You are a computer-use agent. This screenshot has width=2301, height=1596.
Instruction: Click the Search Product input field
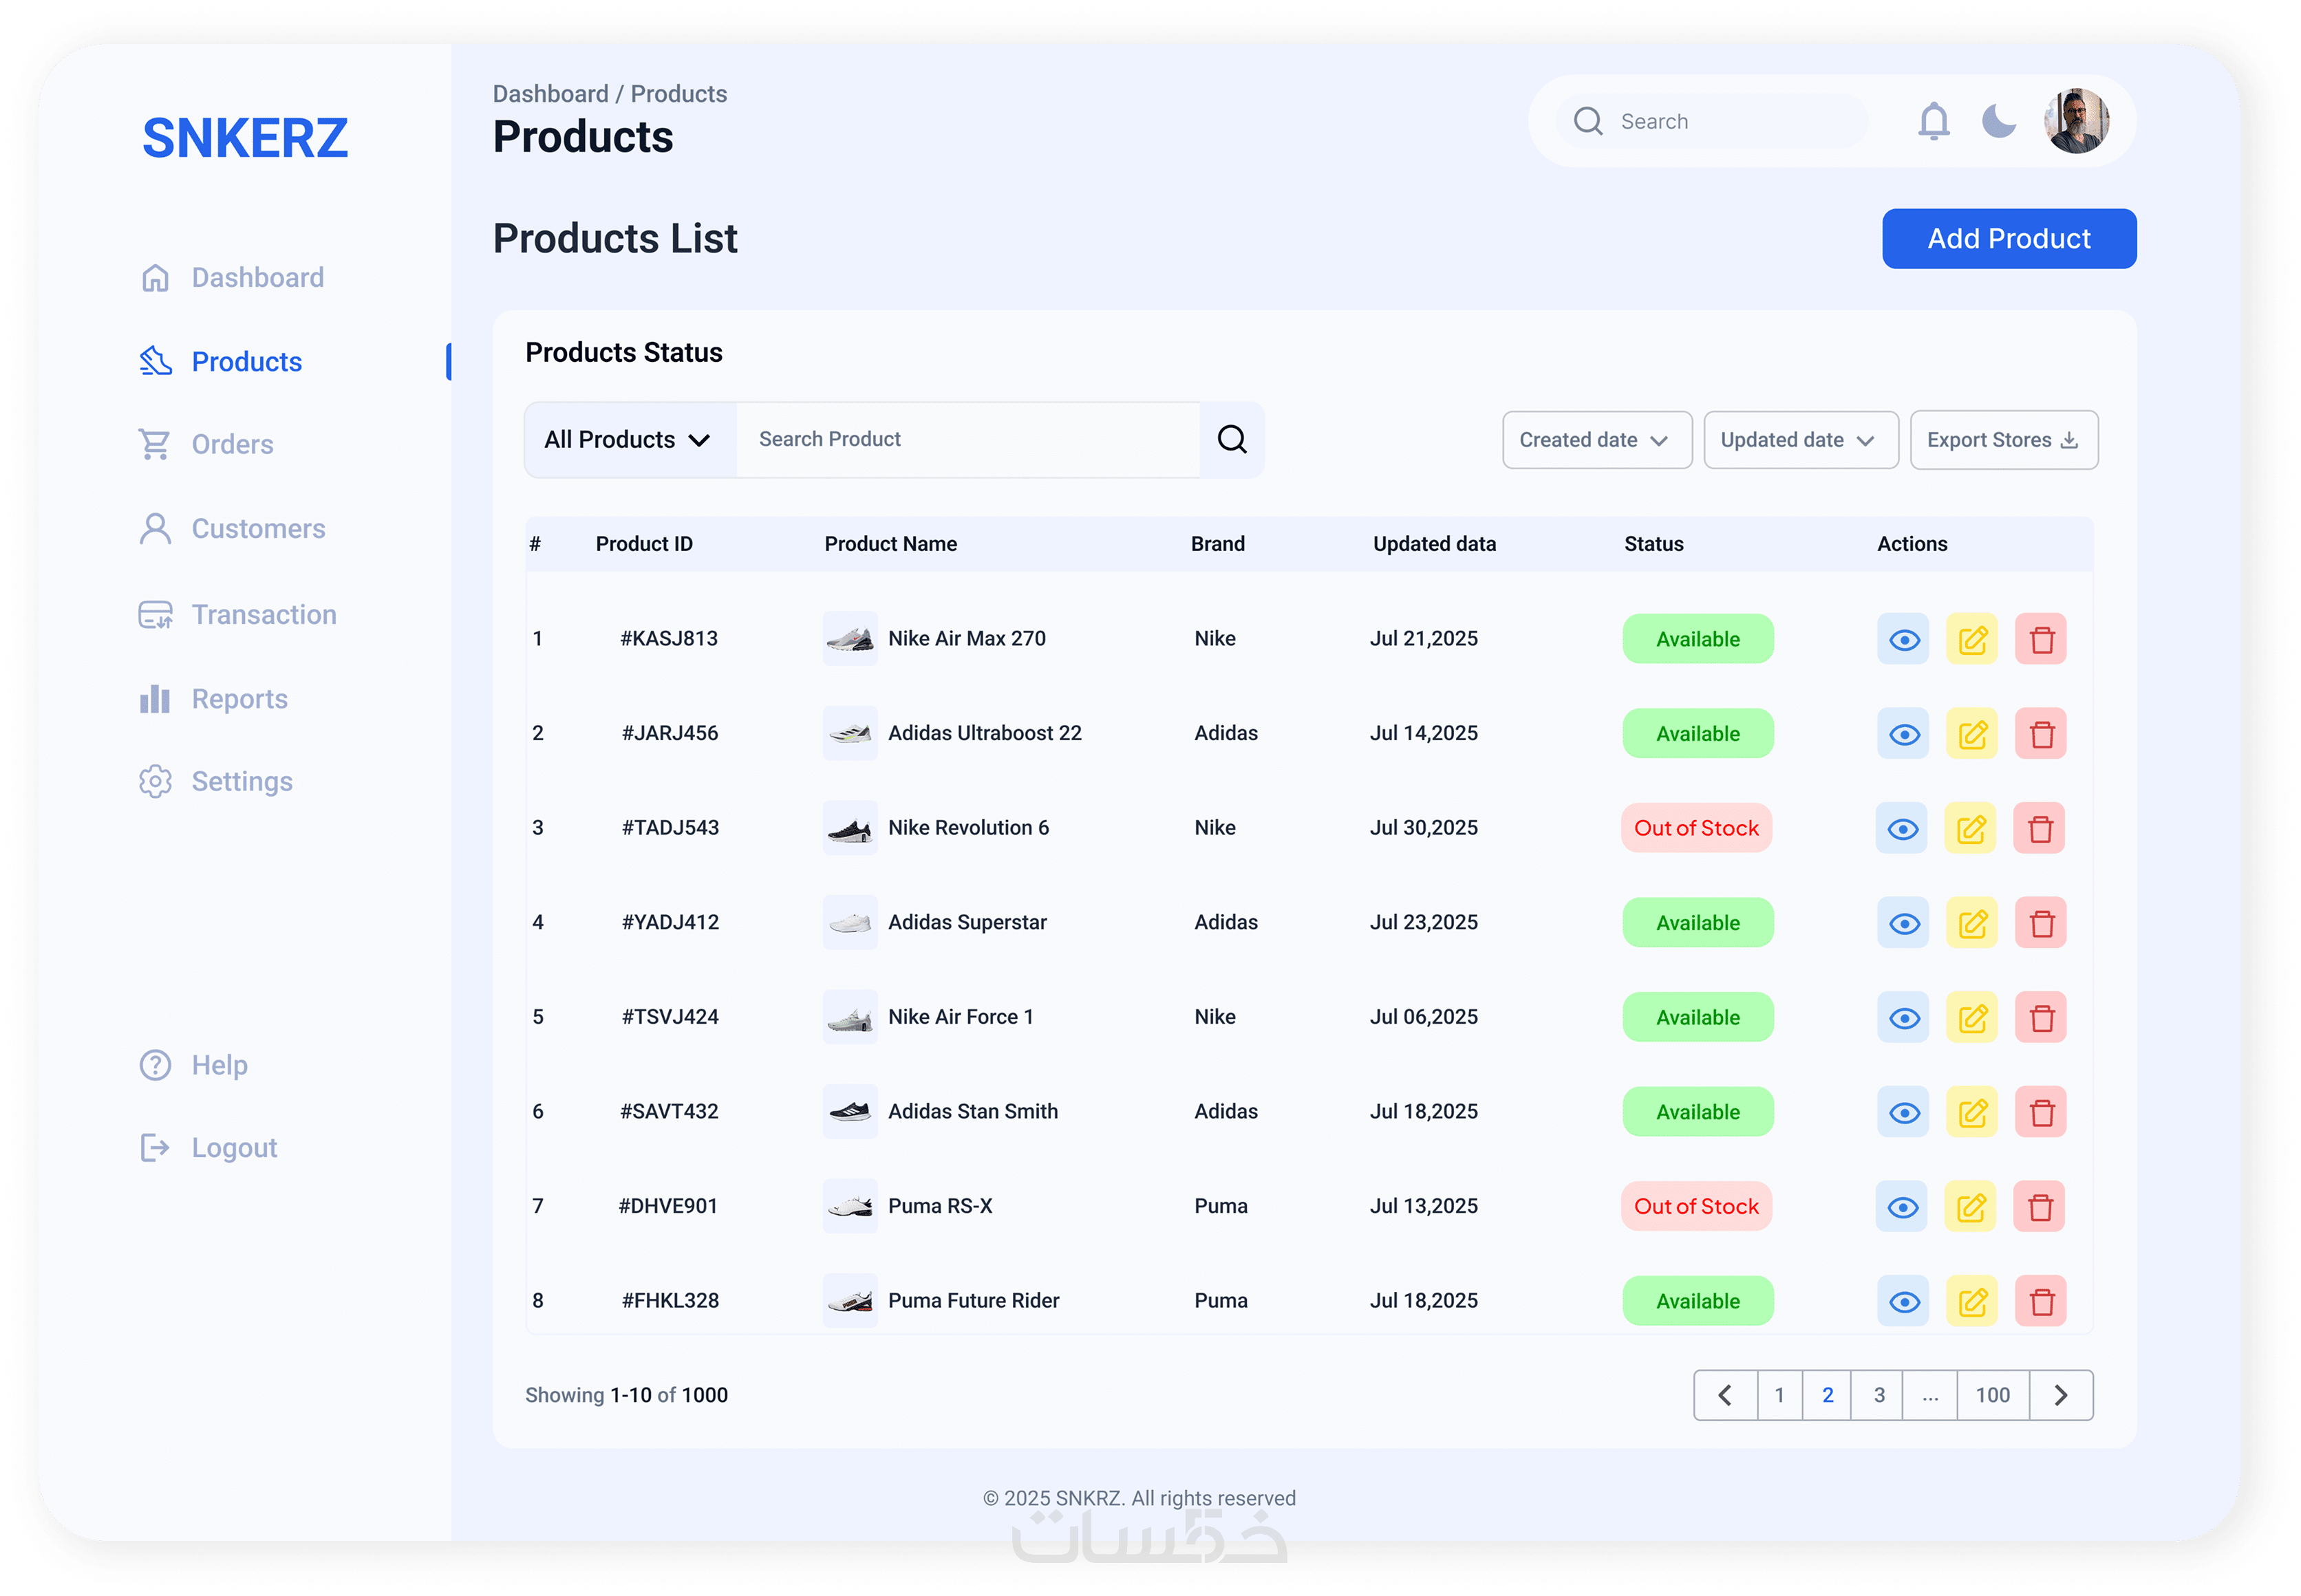point(967,440)
